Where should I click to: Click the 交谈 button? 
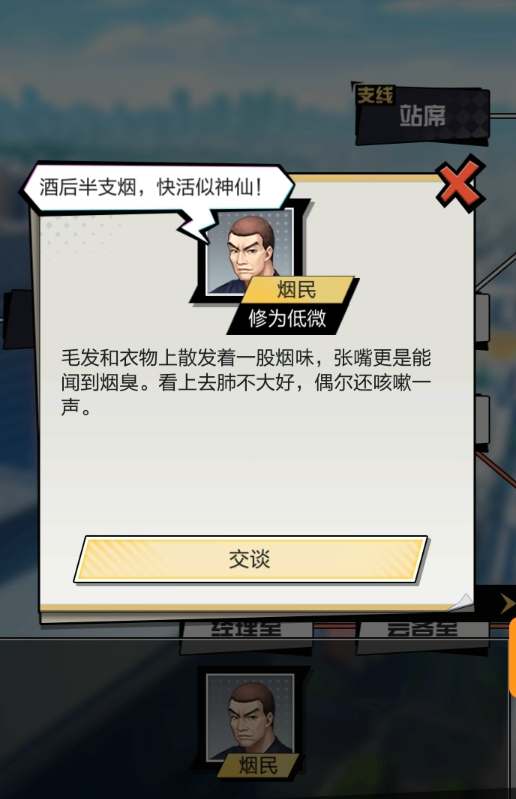click(x=250, y=559)
